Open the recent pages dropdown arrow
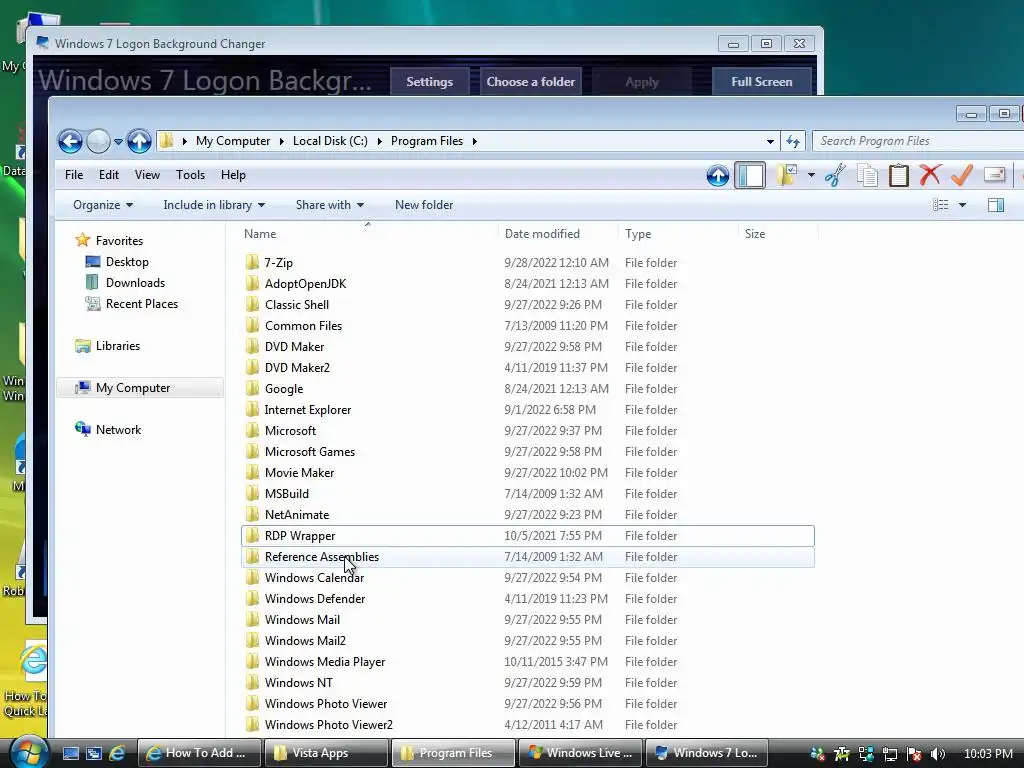The height and width of the screenshot is (768, 1024). pyautogui.click(x=118, y=142)
